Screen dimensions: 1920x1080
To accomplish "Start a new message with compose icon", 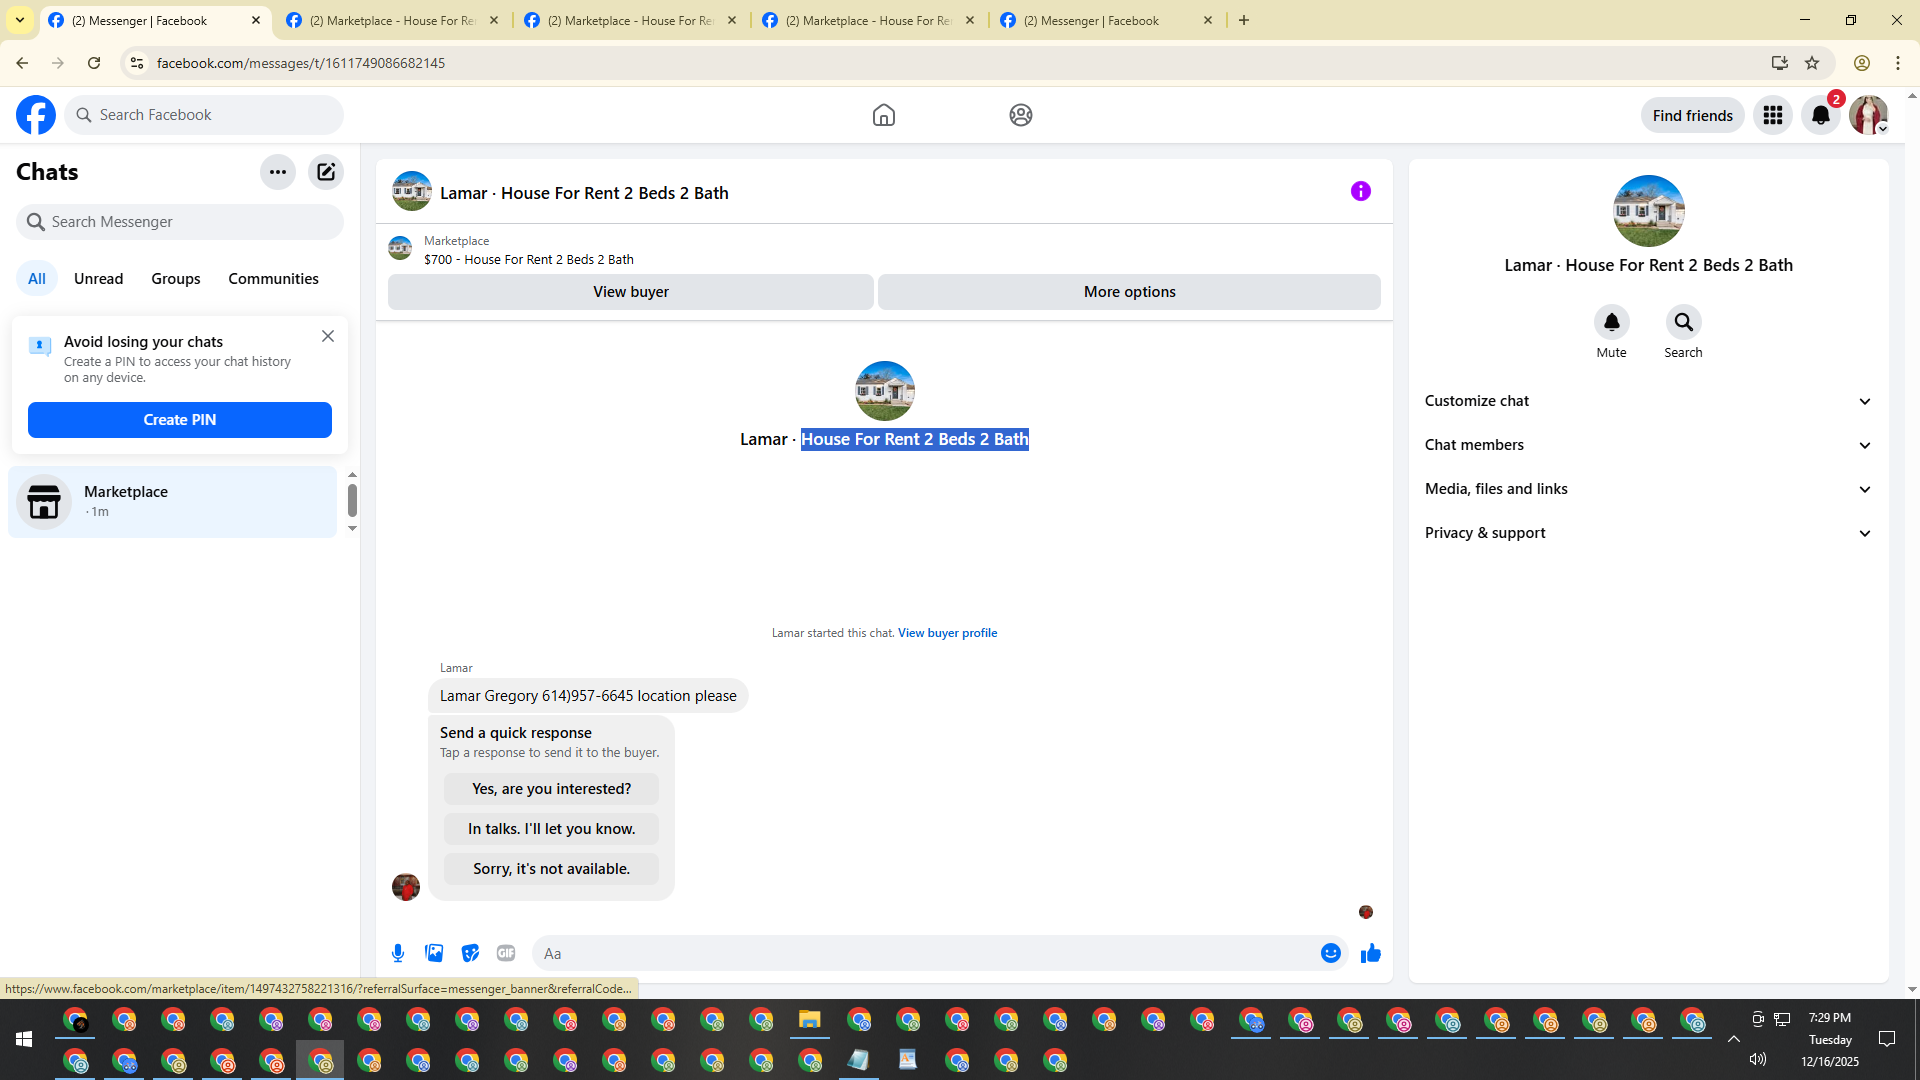I will (x=326, y=172).
